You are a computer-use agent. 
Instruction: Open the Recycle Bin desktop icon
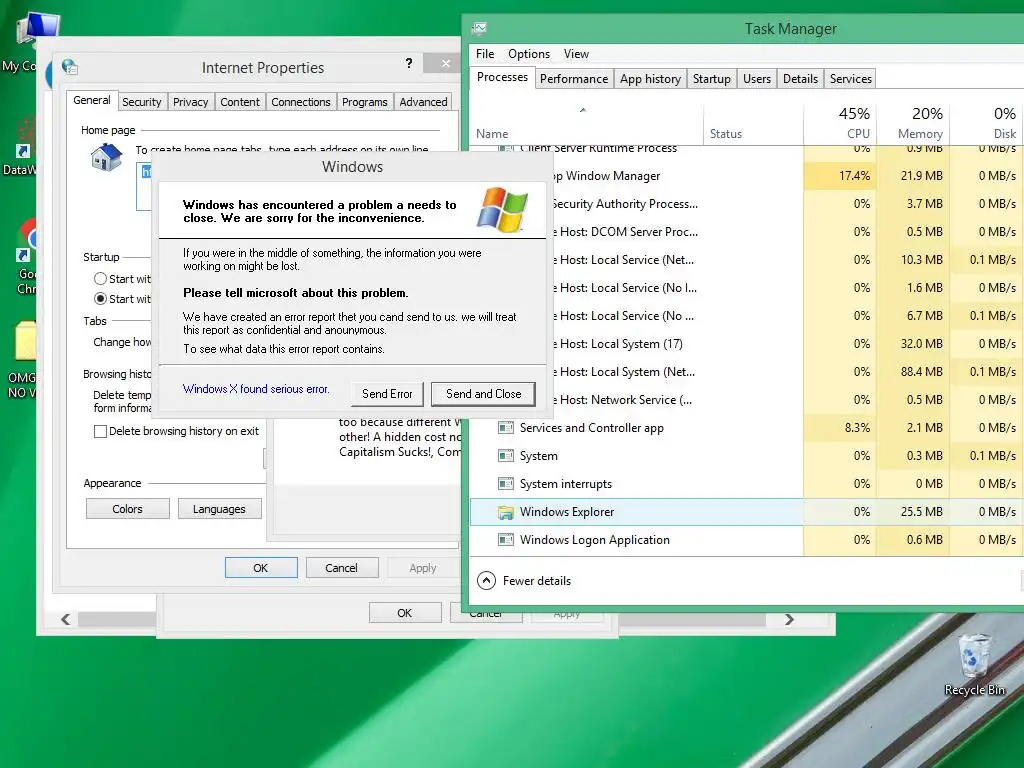tap(974, 665)
